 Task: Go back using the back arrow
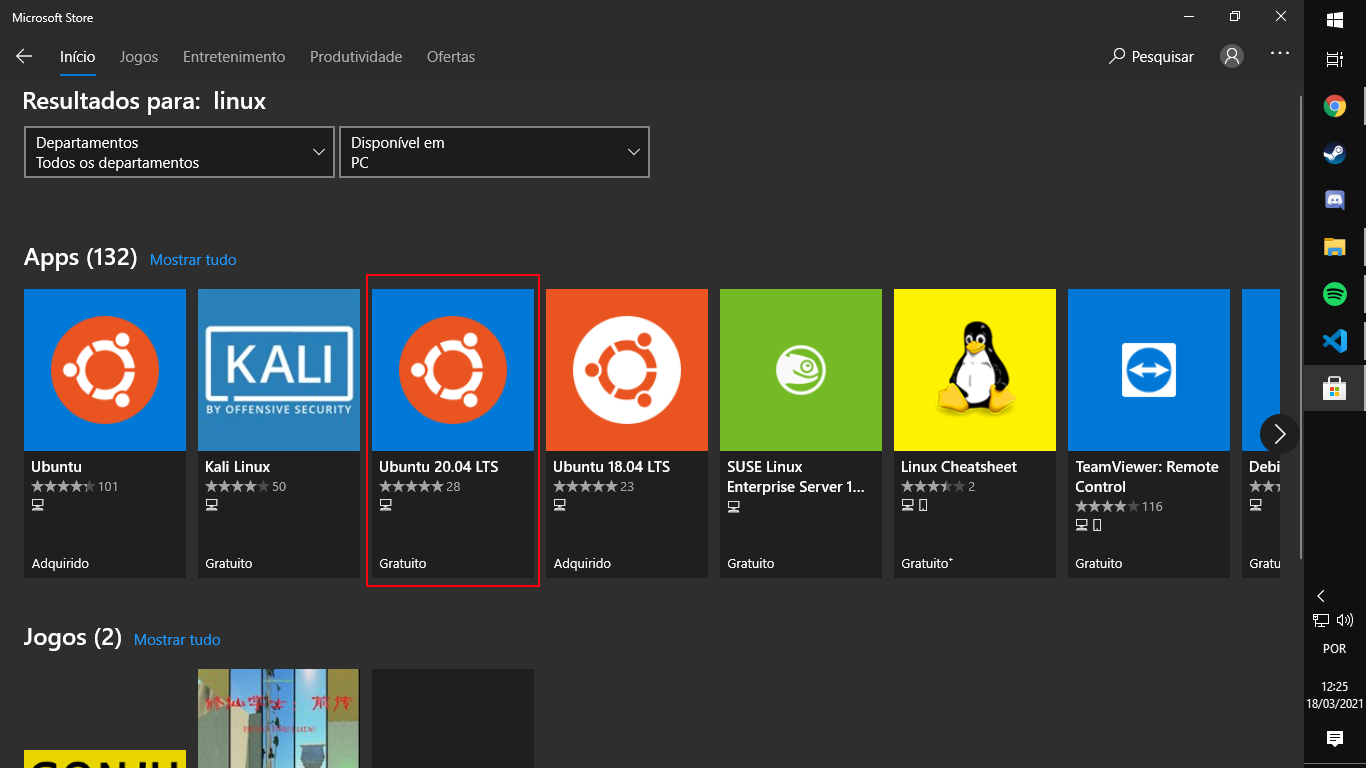24,57
